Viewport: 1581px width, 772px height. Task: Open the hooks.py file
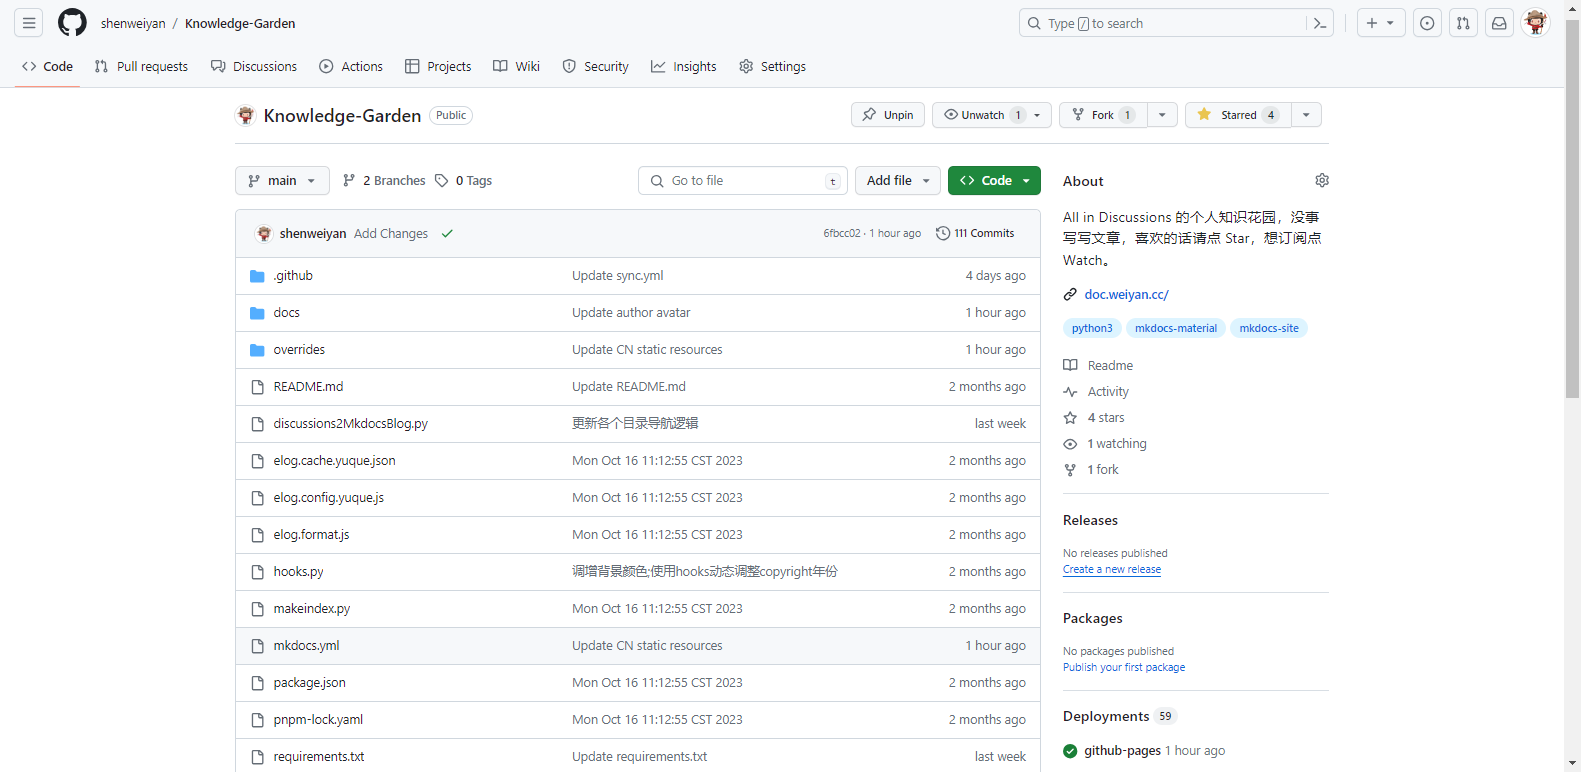(299, 572)
